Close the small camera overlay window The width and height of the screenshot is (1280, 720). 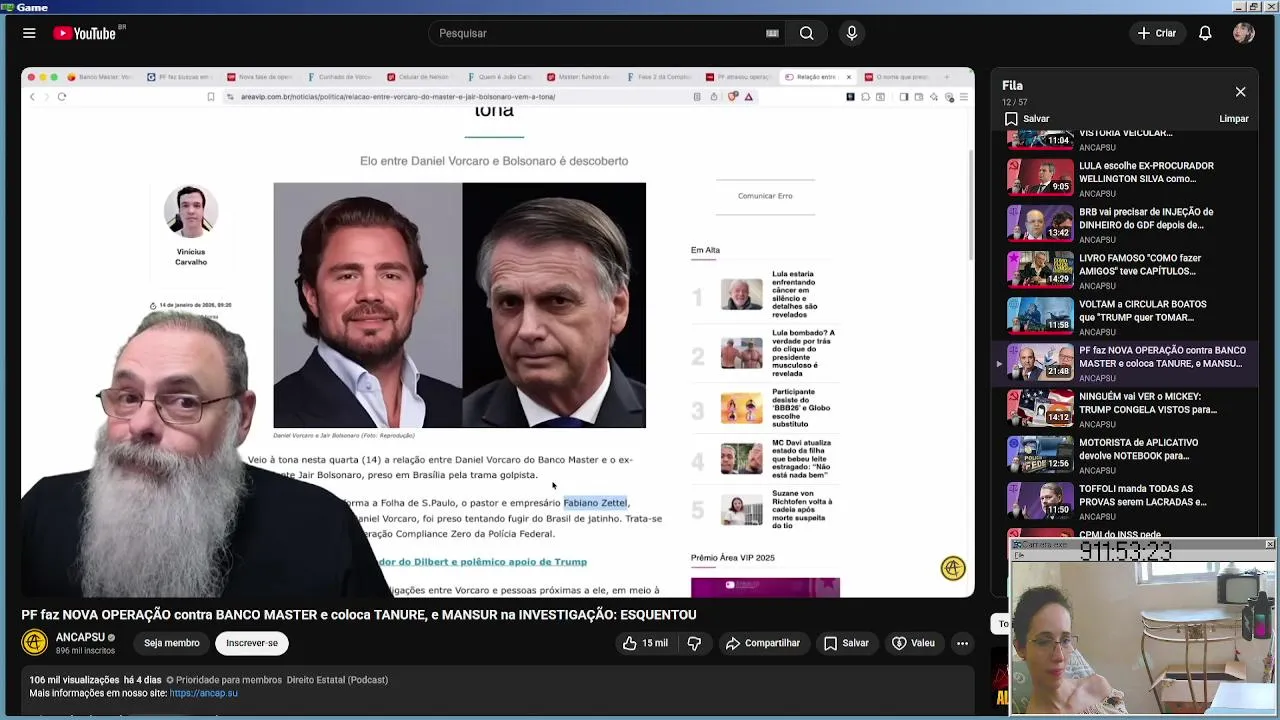tap(1270, 544)
